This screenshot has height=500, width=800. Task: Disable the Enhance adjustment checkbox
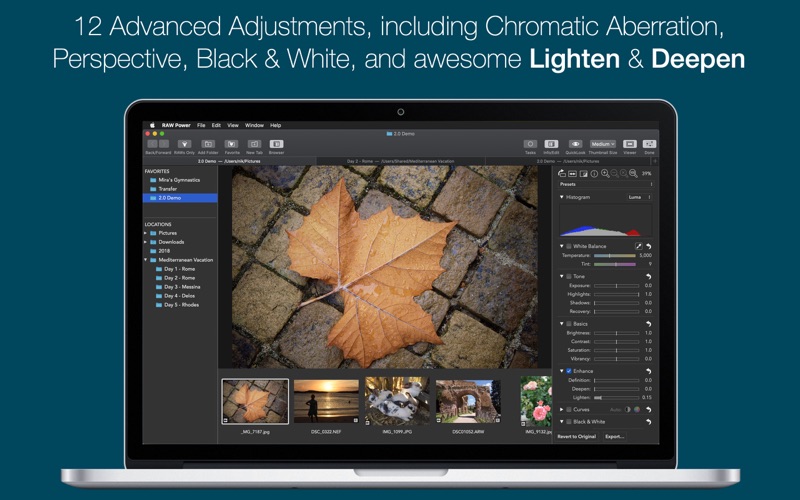569,371
